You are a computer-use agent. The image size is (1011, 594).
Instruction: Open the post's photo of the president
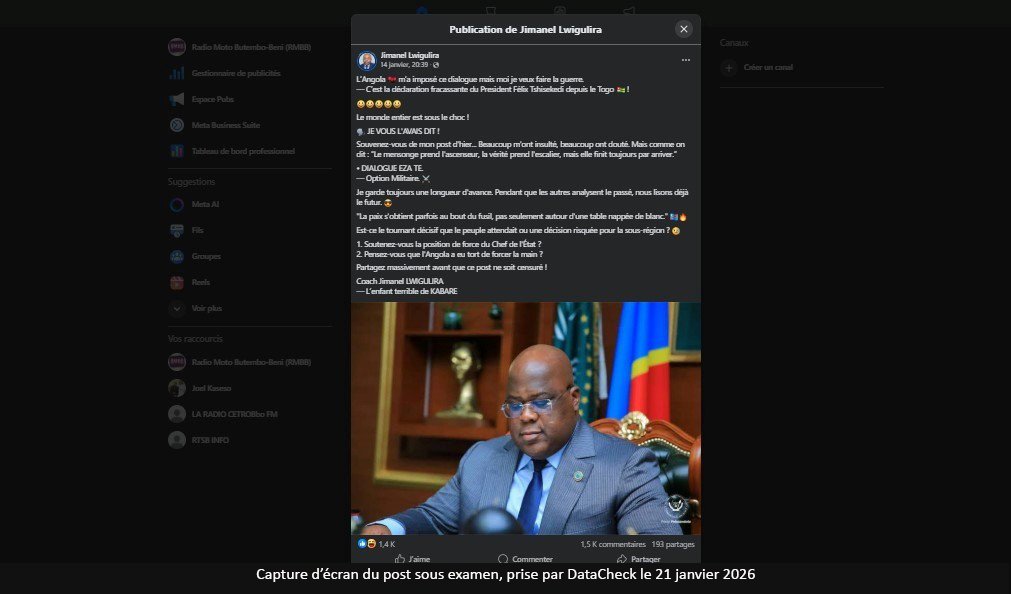click(525, 418)
